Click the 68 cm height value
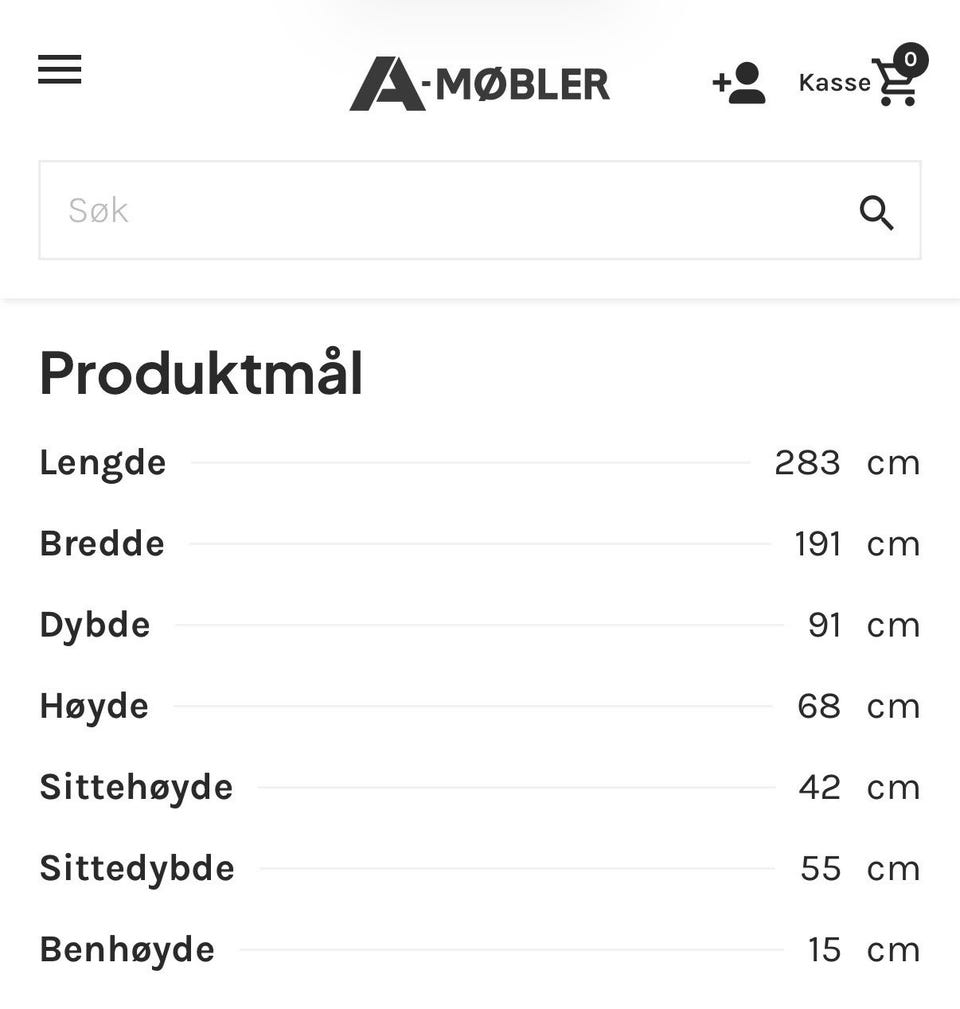This screenshot has height=1009, width=960. tap(858, 706)
